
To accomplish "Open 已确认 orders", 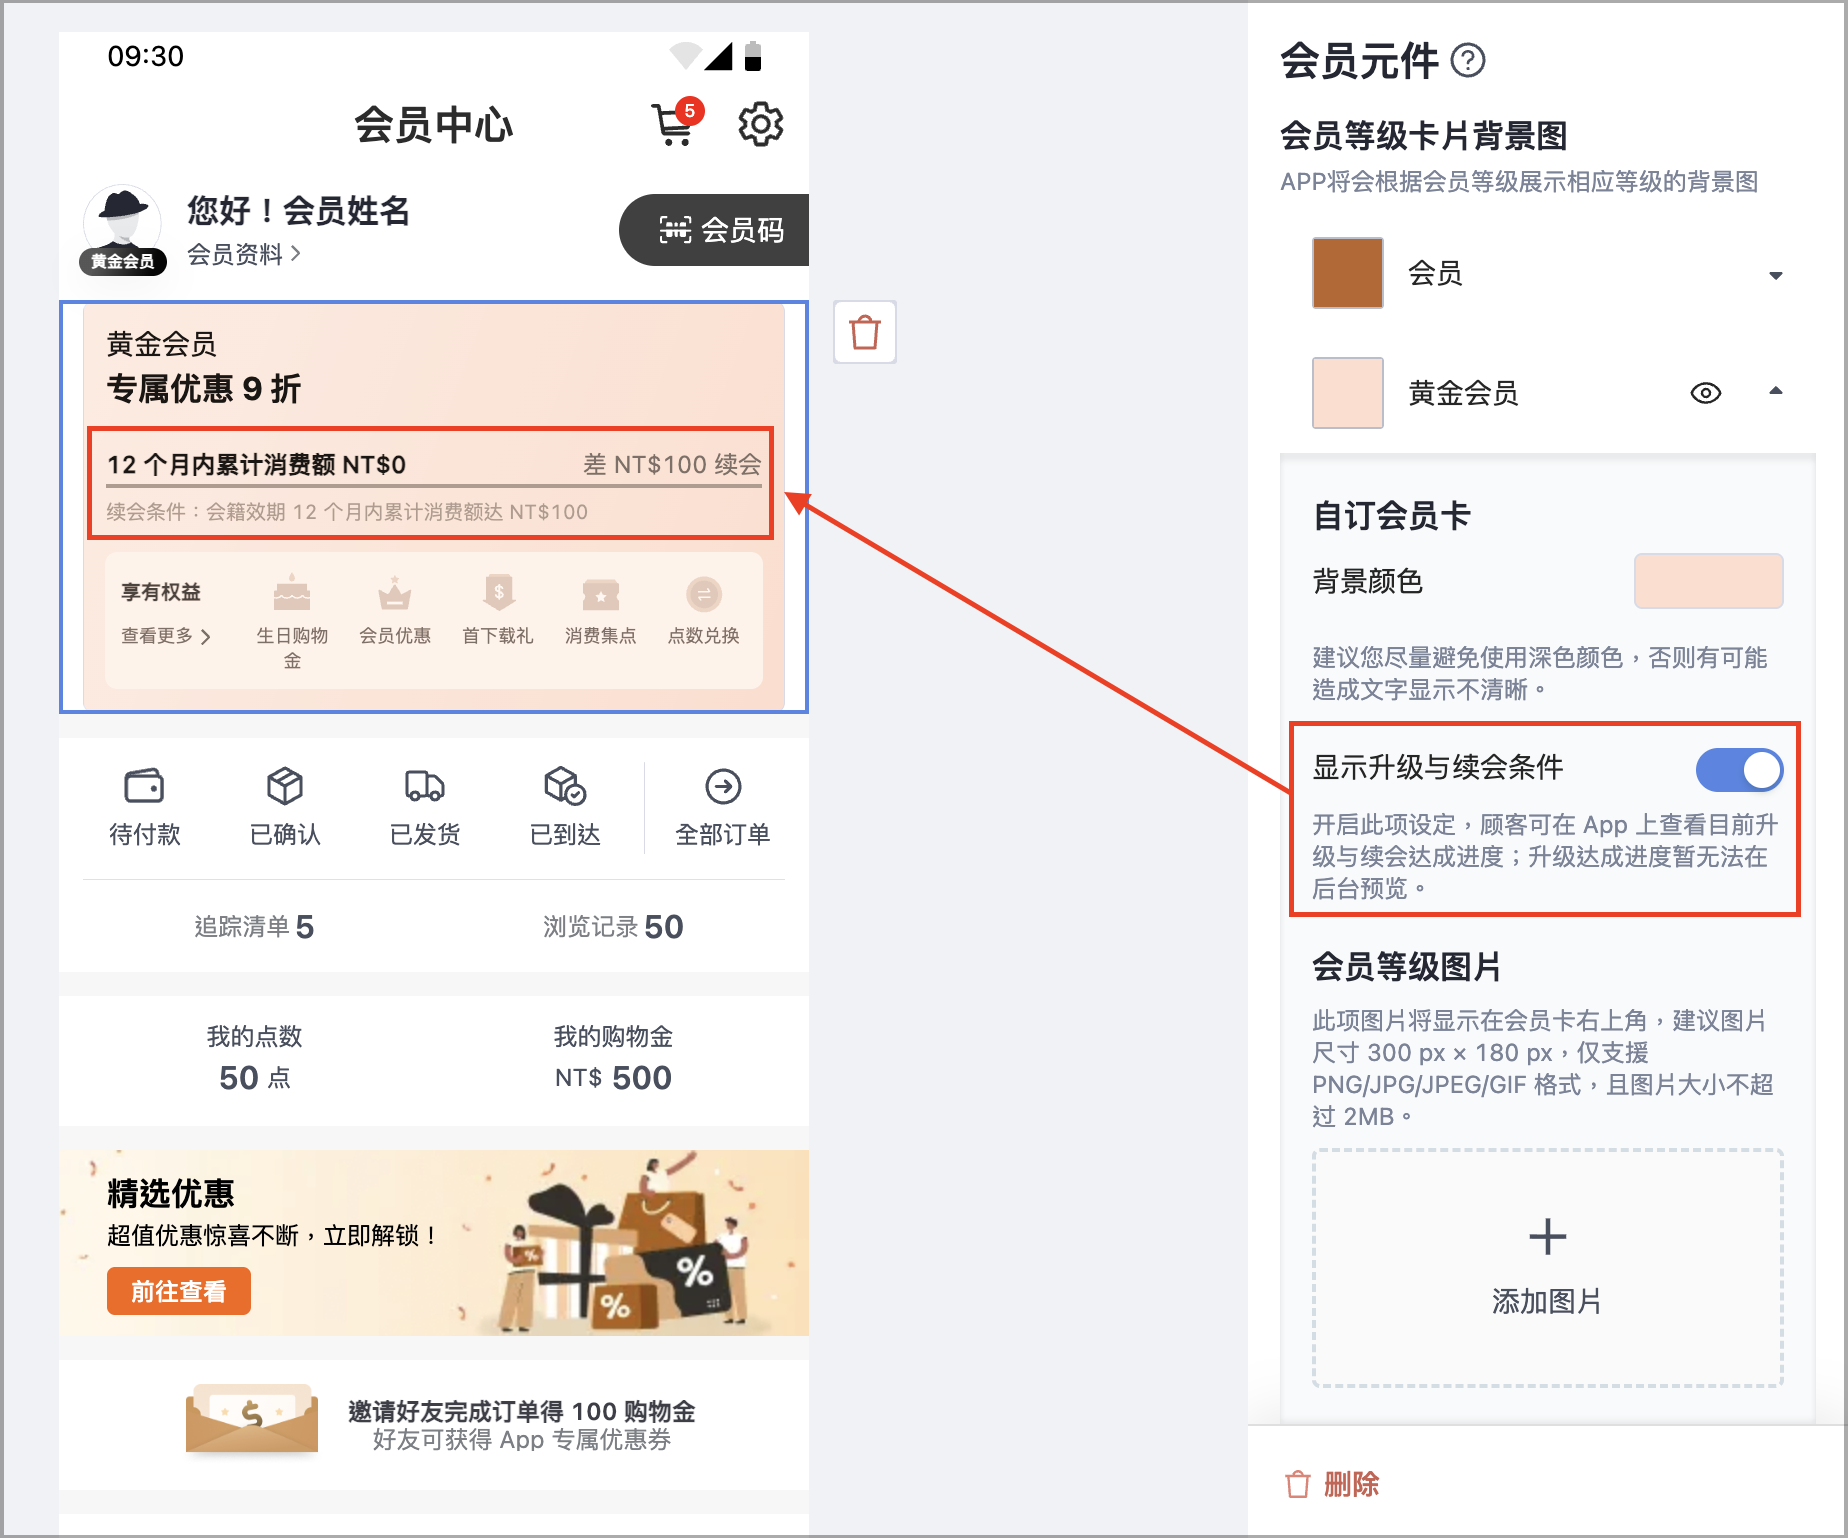I will (285, 808).
